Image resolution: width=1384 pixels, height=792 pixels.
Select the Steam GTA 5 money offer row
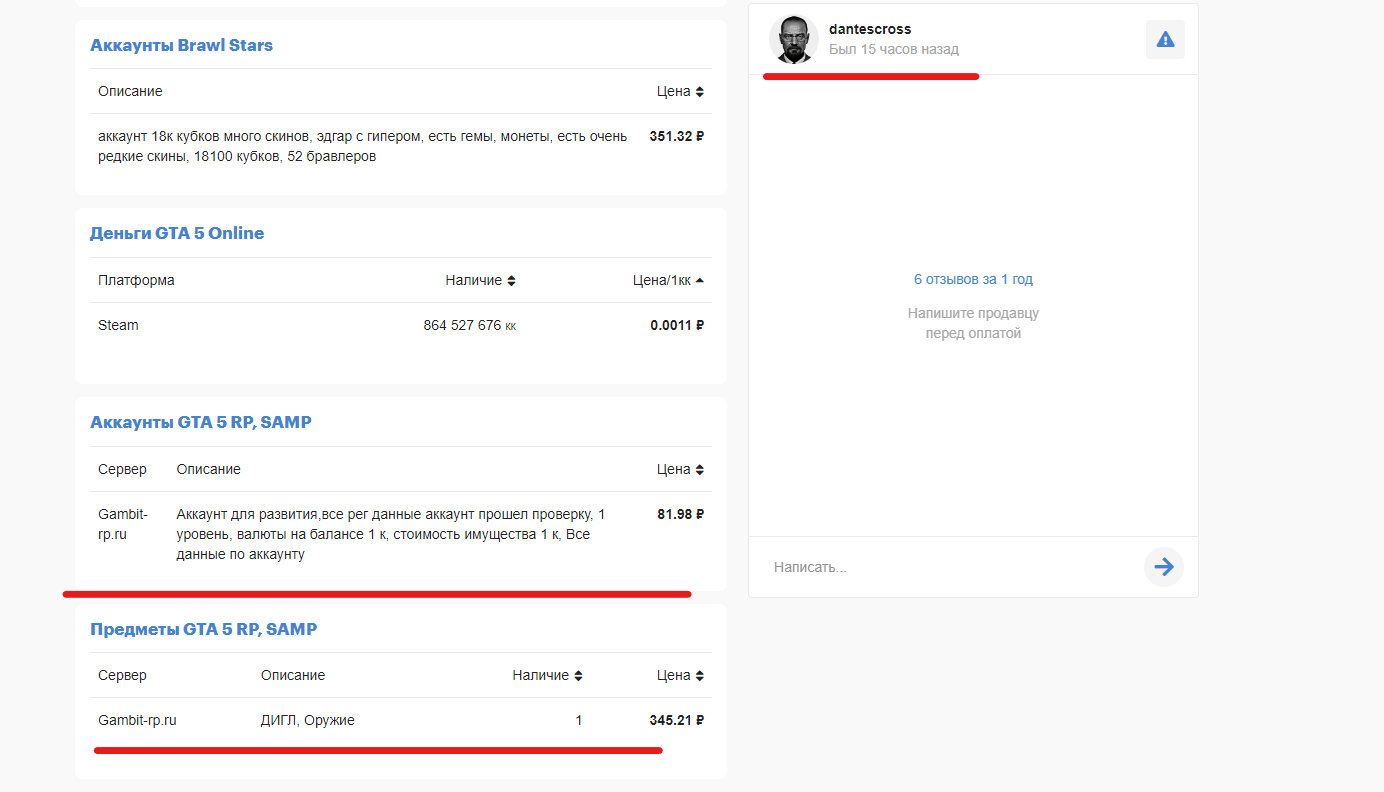[x=400, y=325]
